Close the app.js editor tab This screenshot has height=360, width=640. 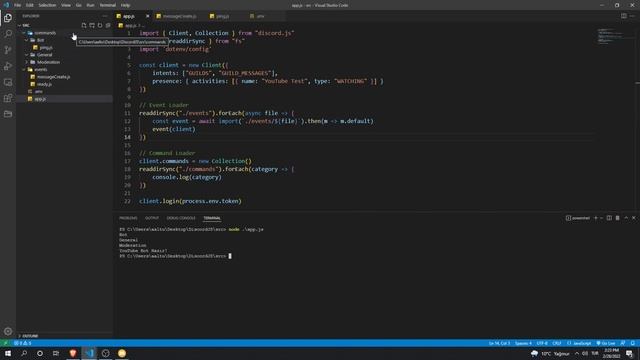coord(147,16)
